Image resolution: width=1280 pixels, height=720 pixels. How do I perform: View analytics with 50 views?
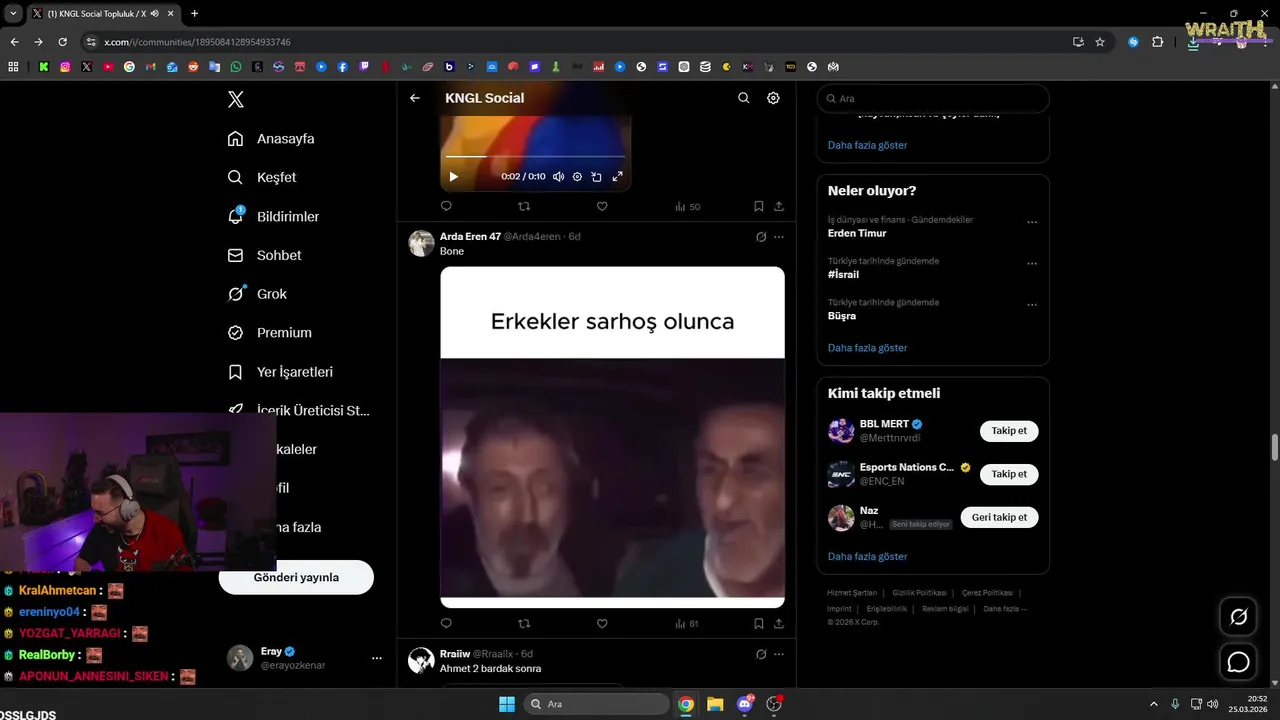tap(687, 207)
